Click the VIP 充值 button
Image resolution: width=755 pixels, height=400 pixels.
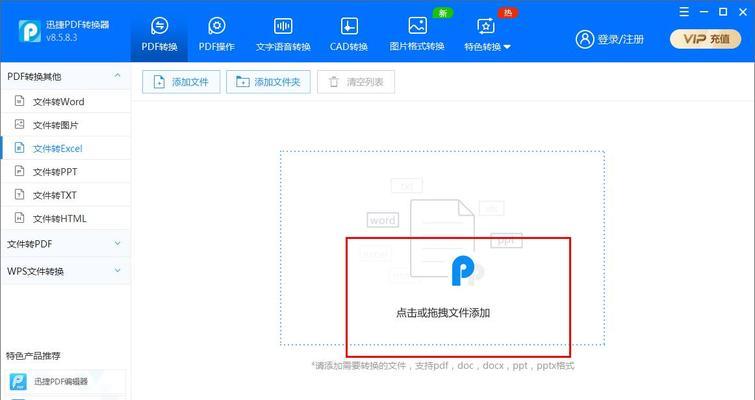pyautogui.click(x=706, y=39)
